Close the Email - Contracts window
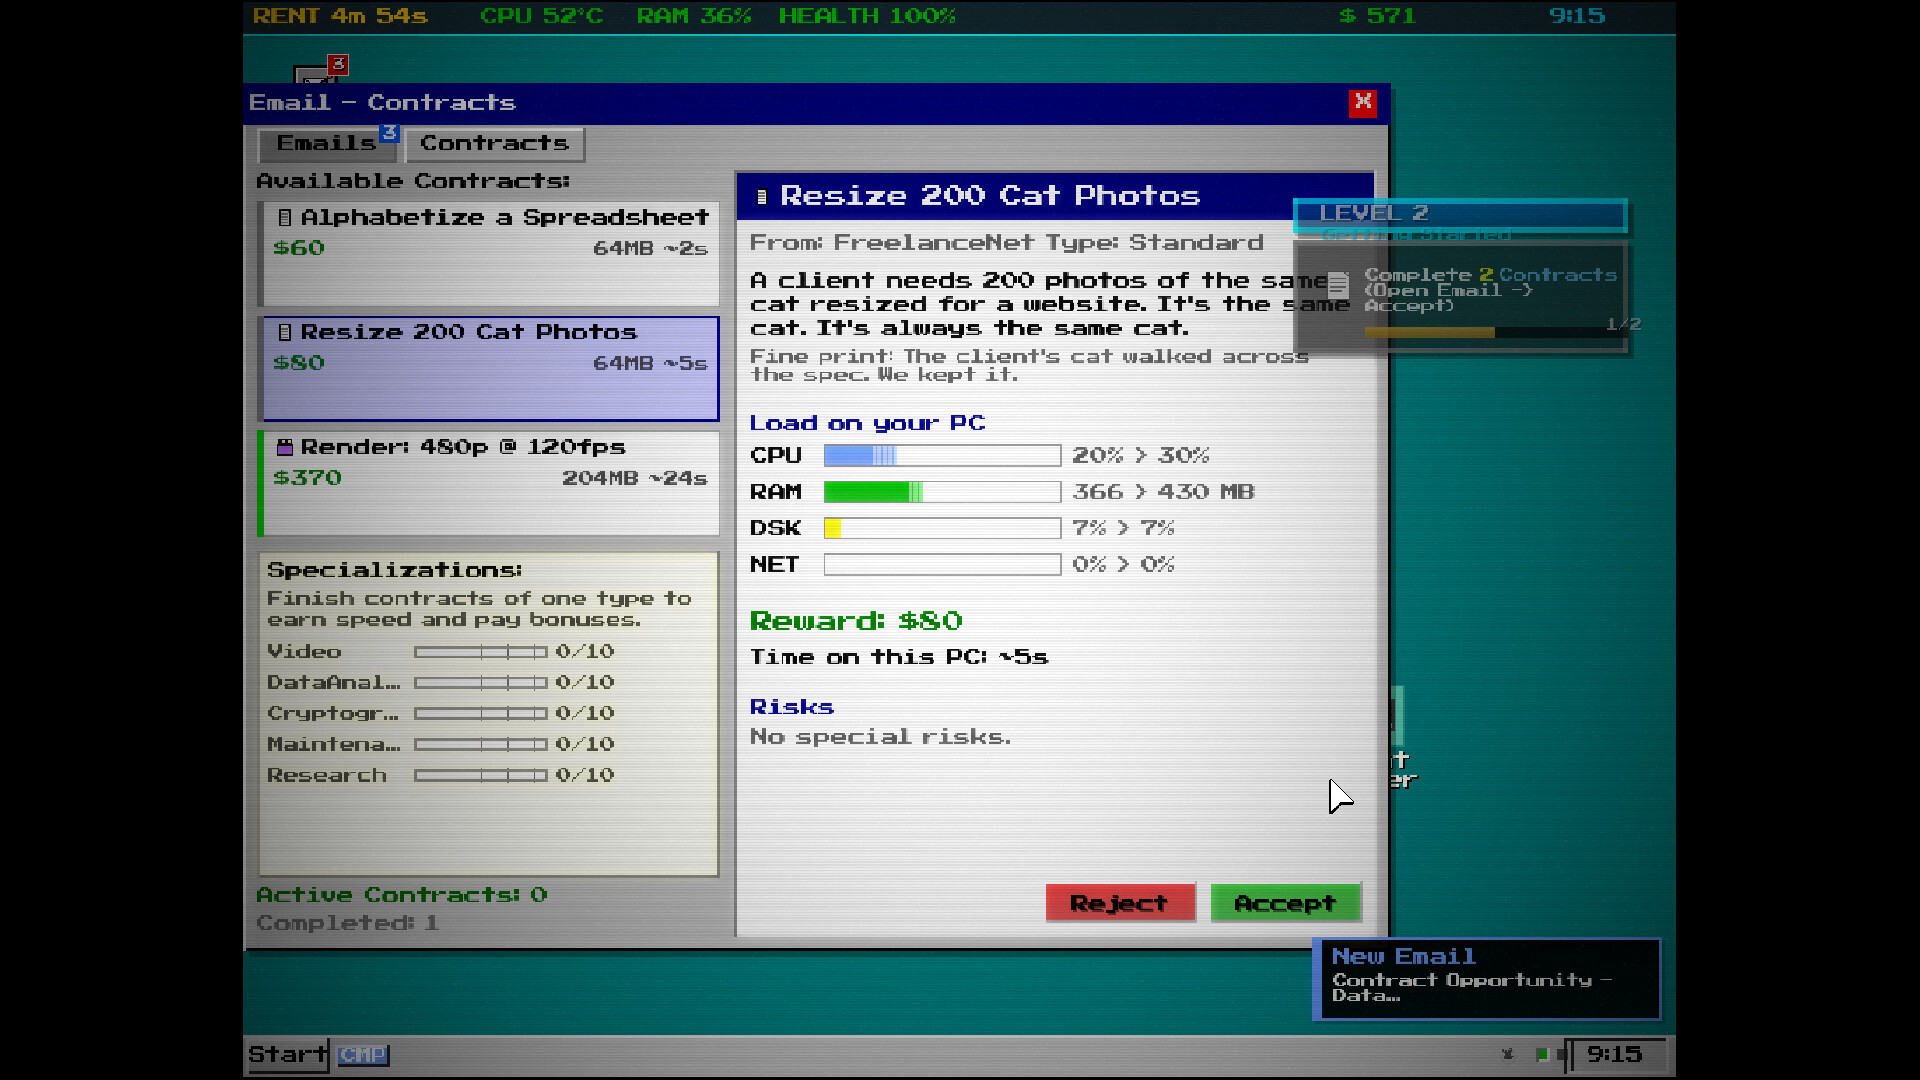This screenshot has width=1920, height=1080. click(x=1363, y=102)
